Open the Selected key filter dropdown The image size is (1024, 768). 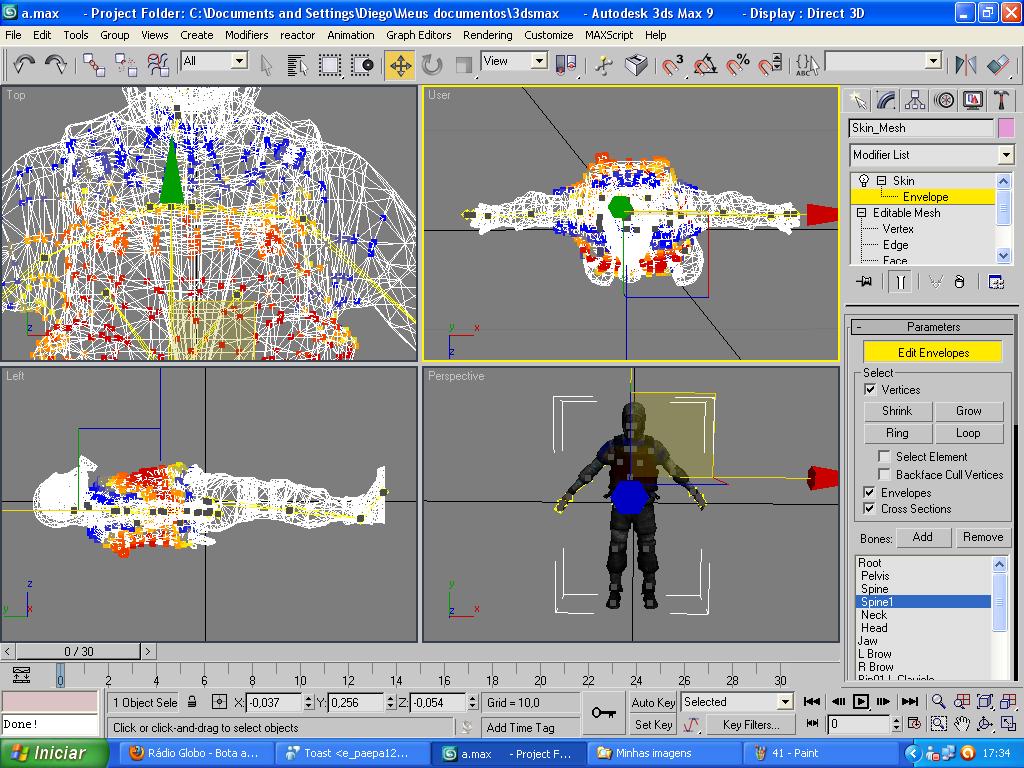point(785,702)
